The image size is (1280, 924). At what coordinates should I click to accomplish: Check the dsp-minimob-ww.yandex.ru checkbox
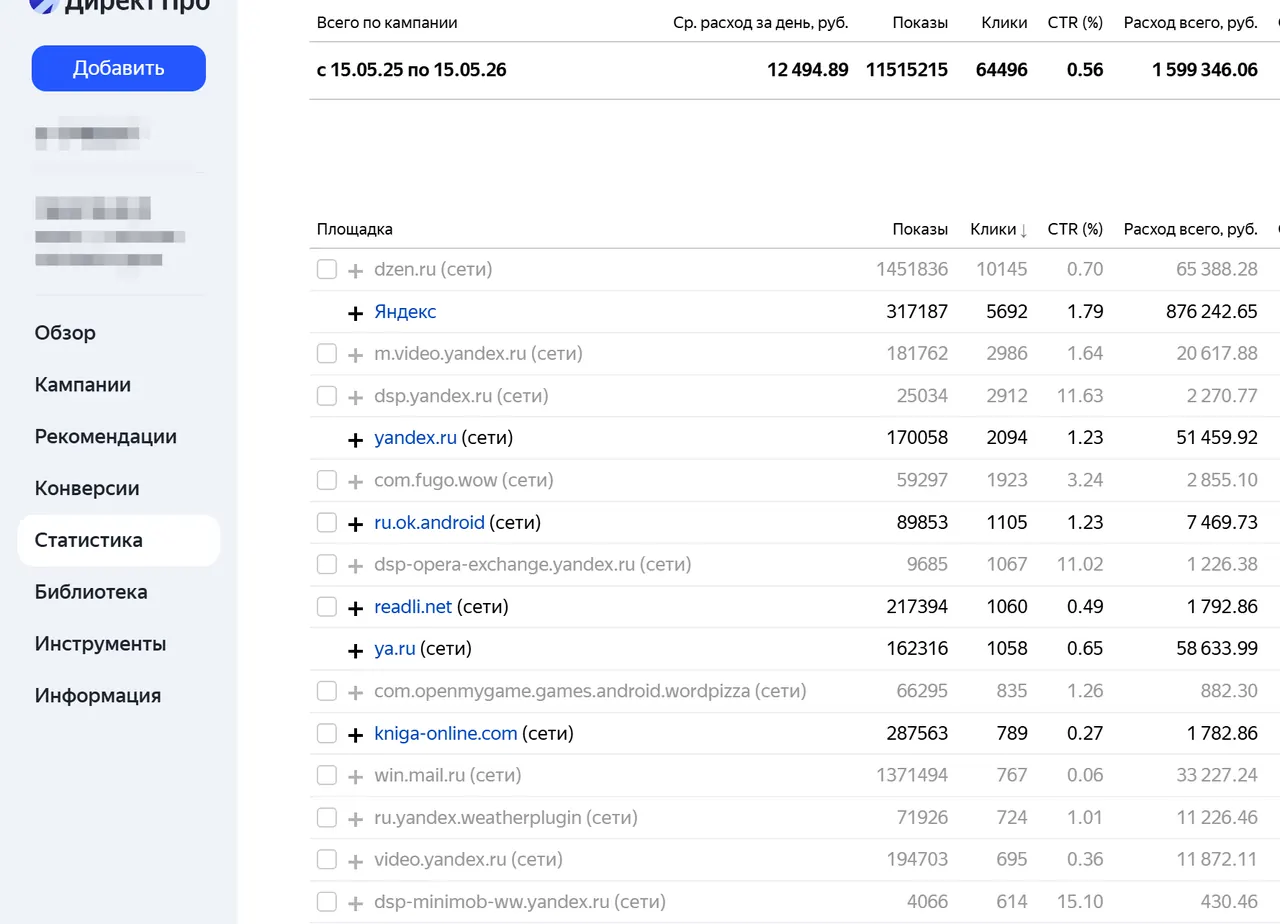click(327, 902)
